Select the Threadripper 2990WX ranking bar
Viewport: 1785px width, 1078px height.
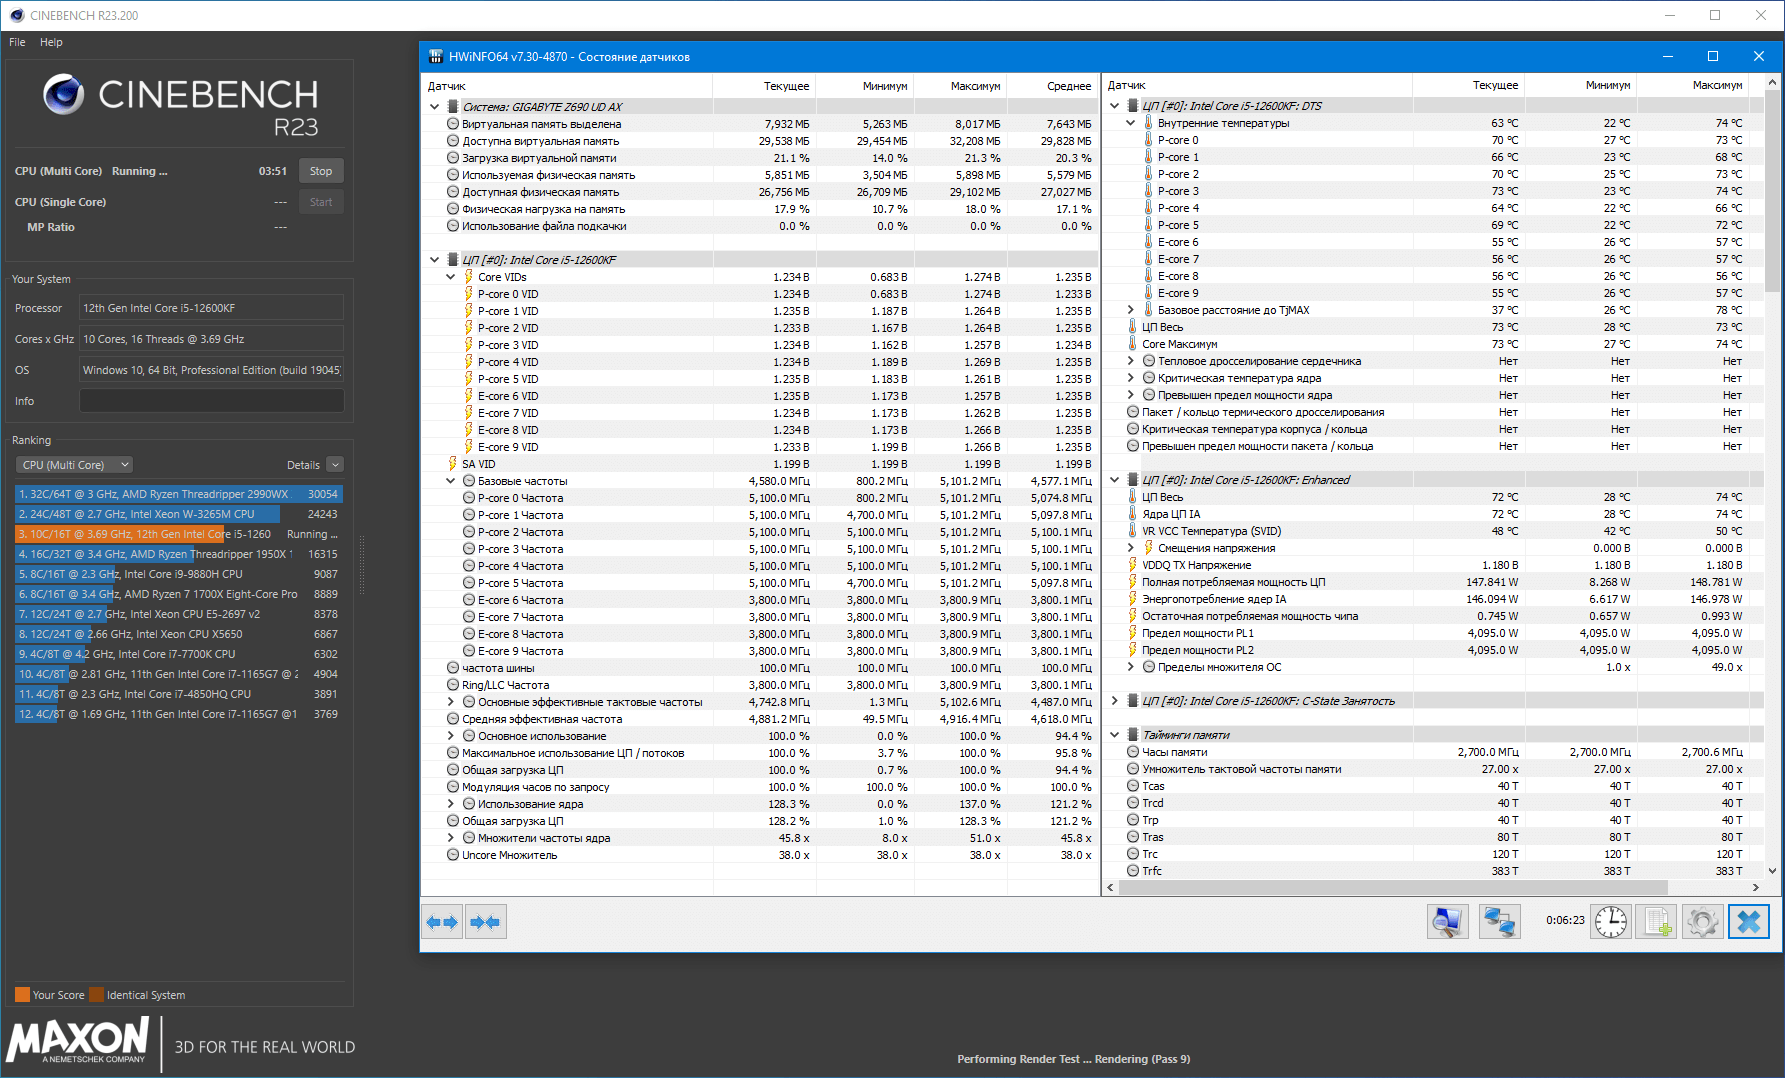point(179,494)
